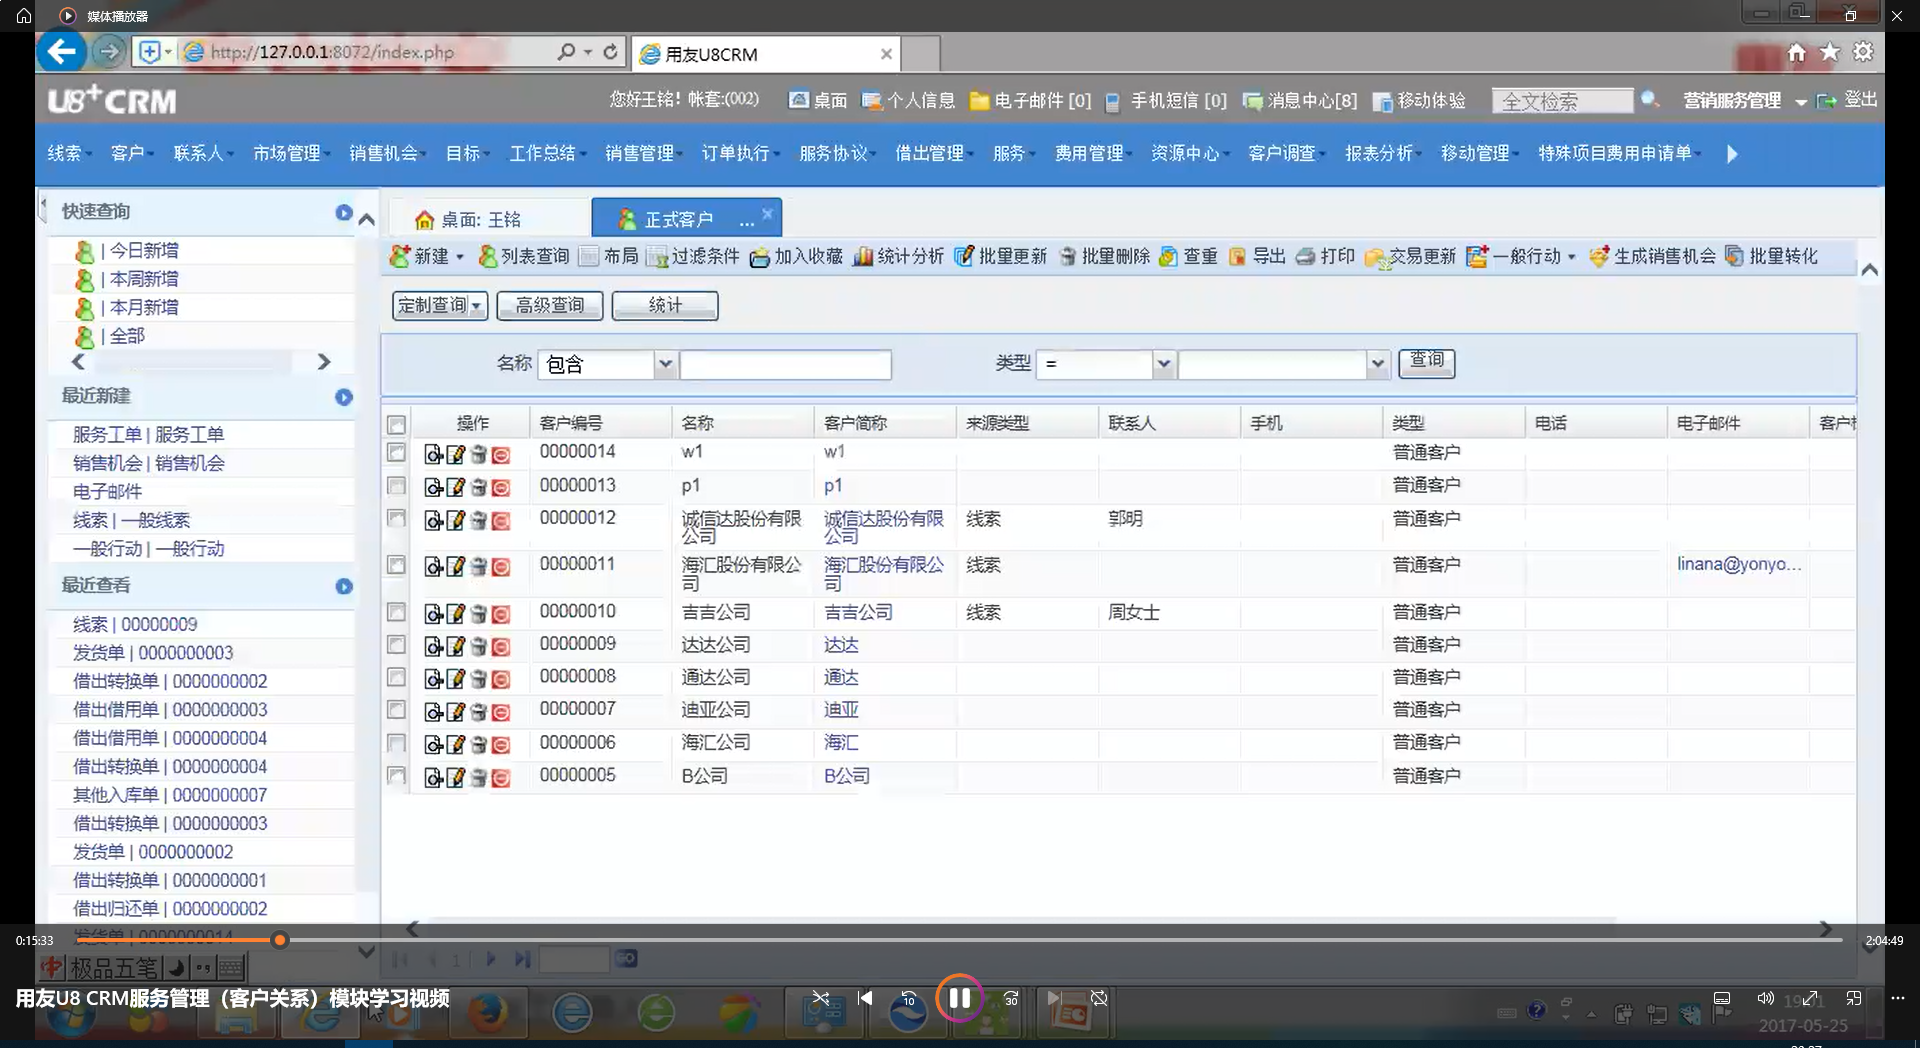Open the view icon for customer 00000014
This screenshot has height=1048, width=1920.
(433, 455)
